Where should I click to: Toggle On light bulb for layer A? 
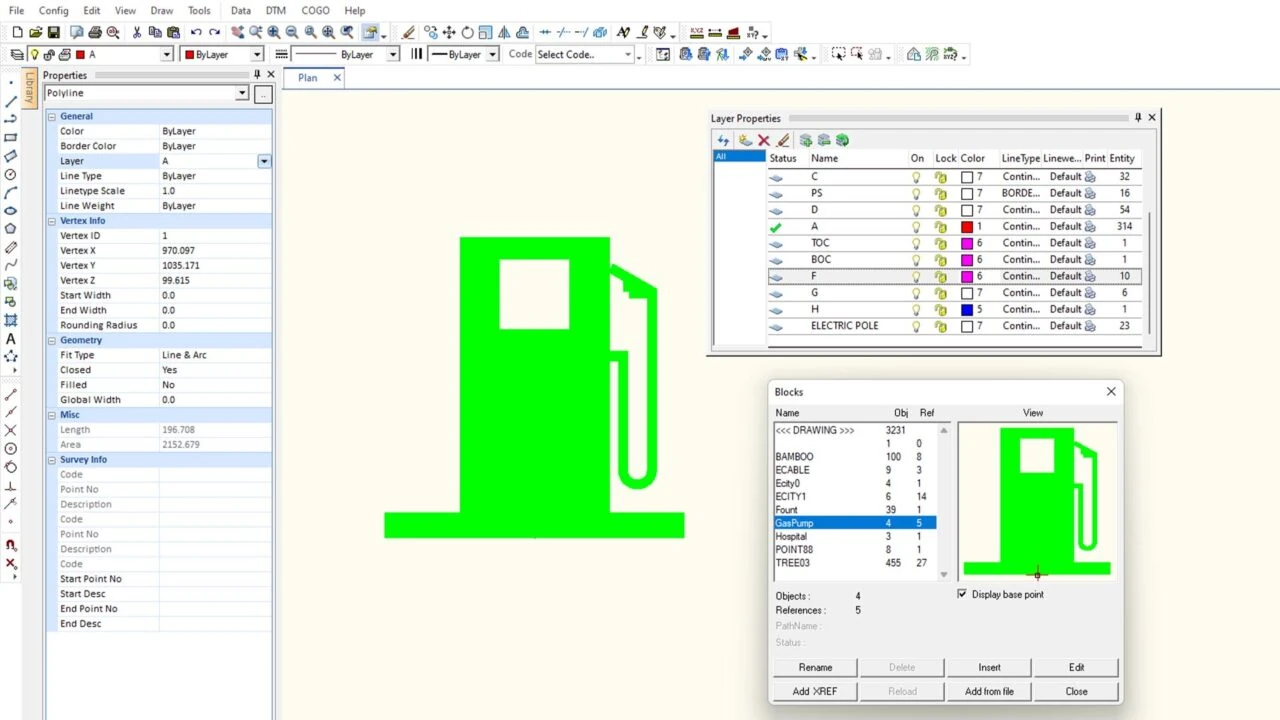point(916,227)
